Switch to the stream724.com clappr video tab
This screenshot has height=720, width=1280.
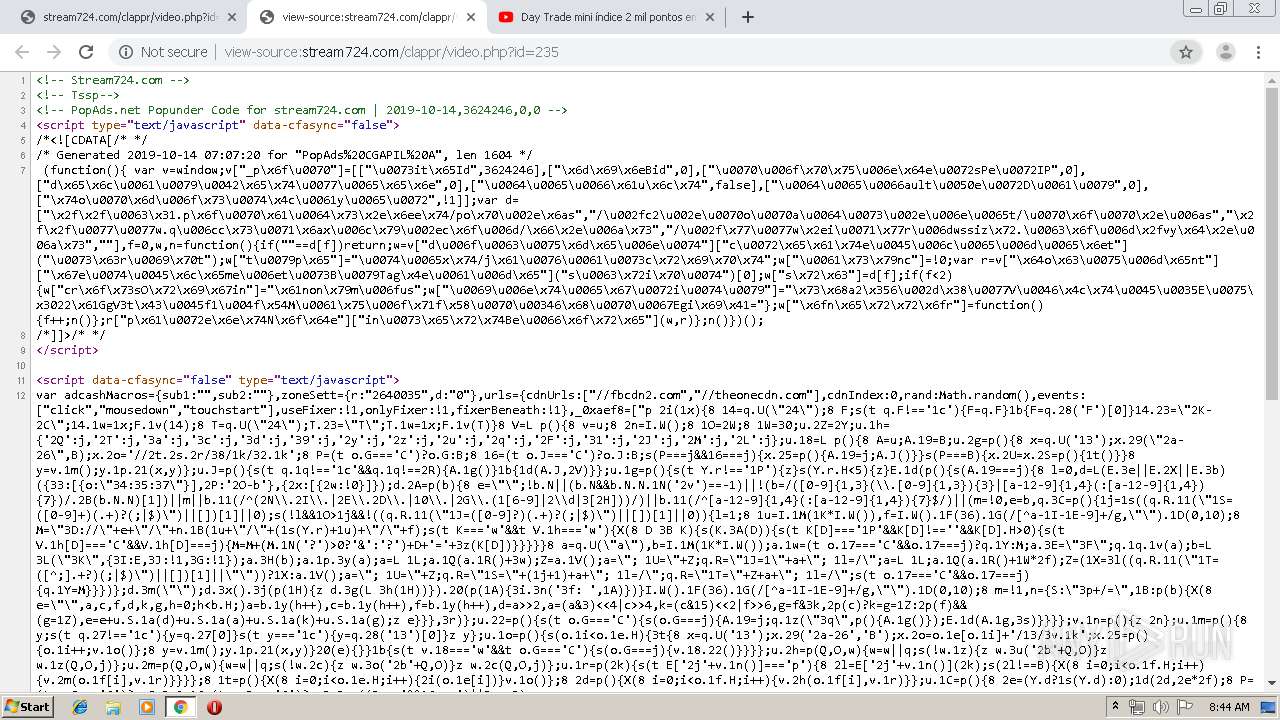tap(128, 17)
